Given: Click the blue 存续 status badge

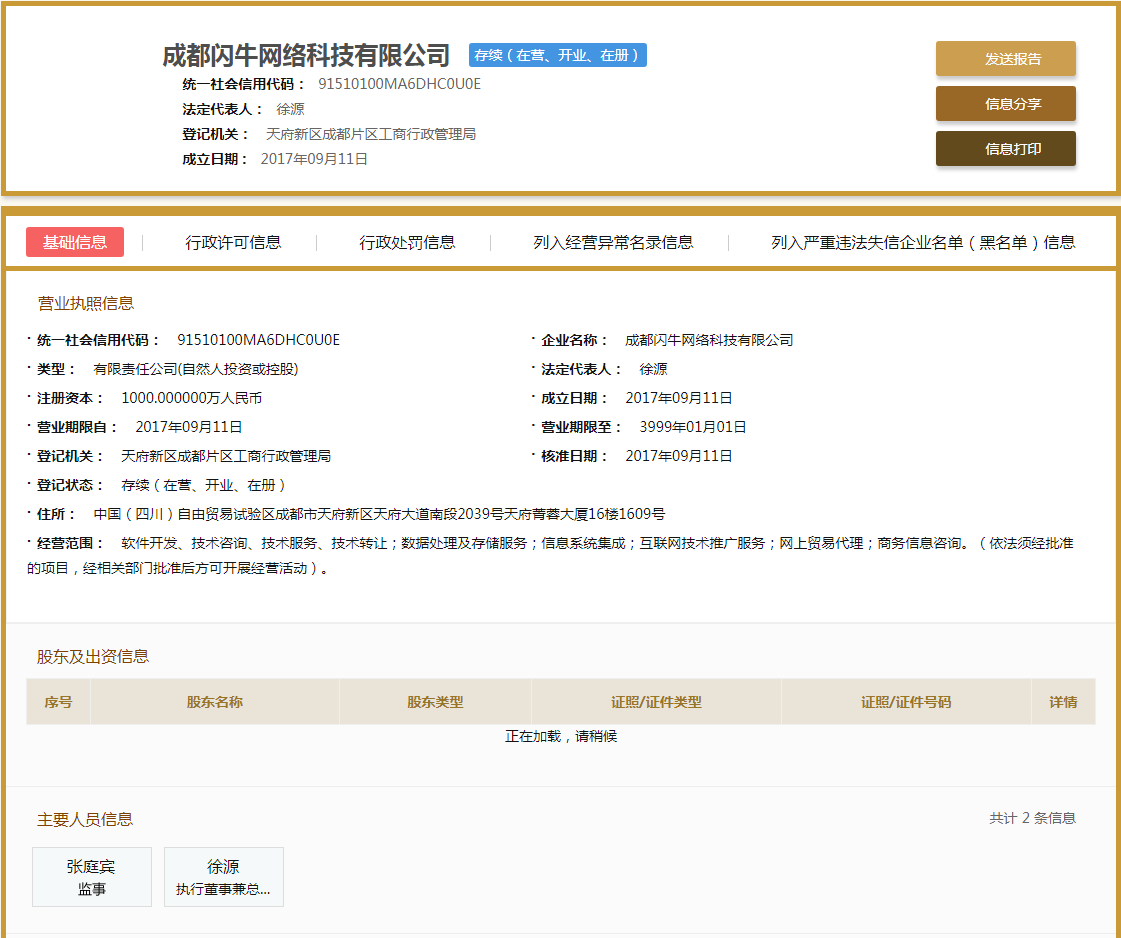Looking at the screenshot, I should 557,55.
